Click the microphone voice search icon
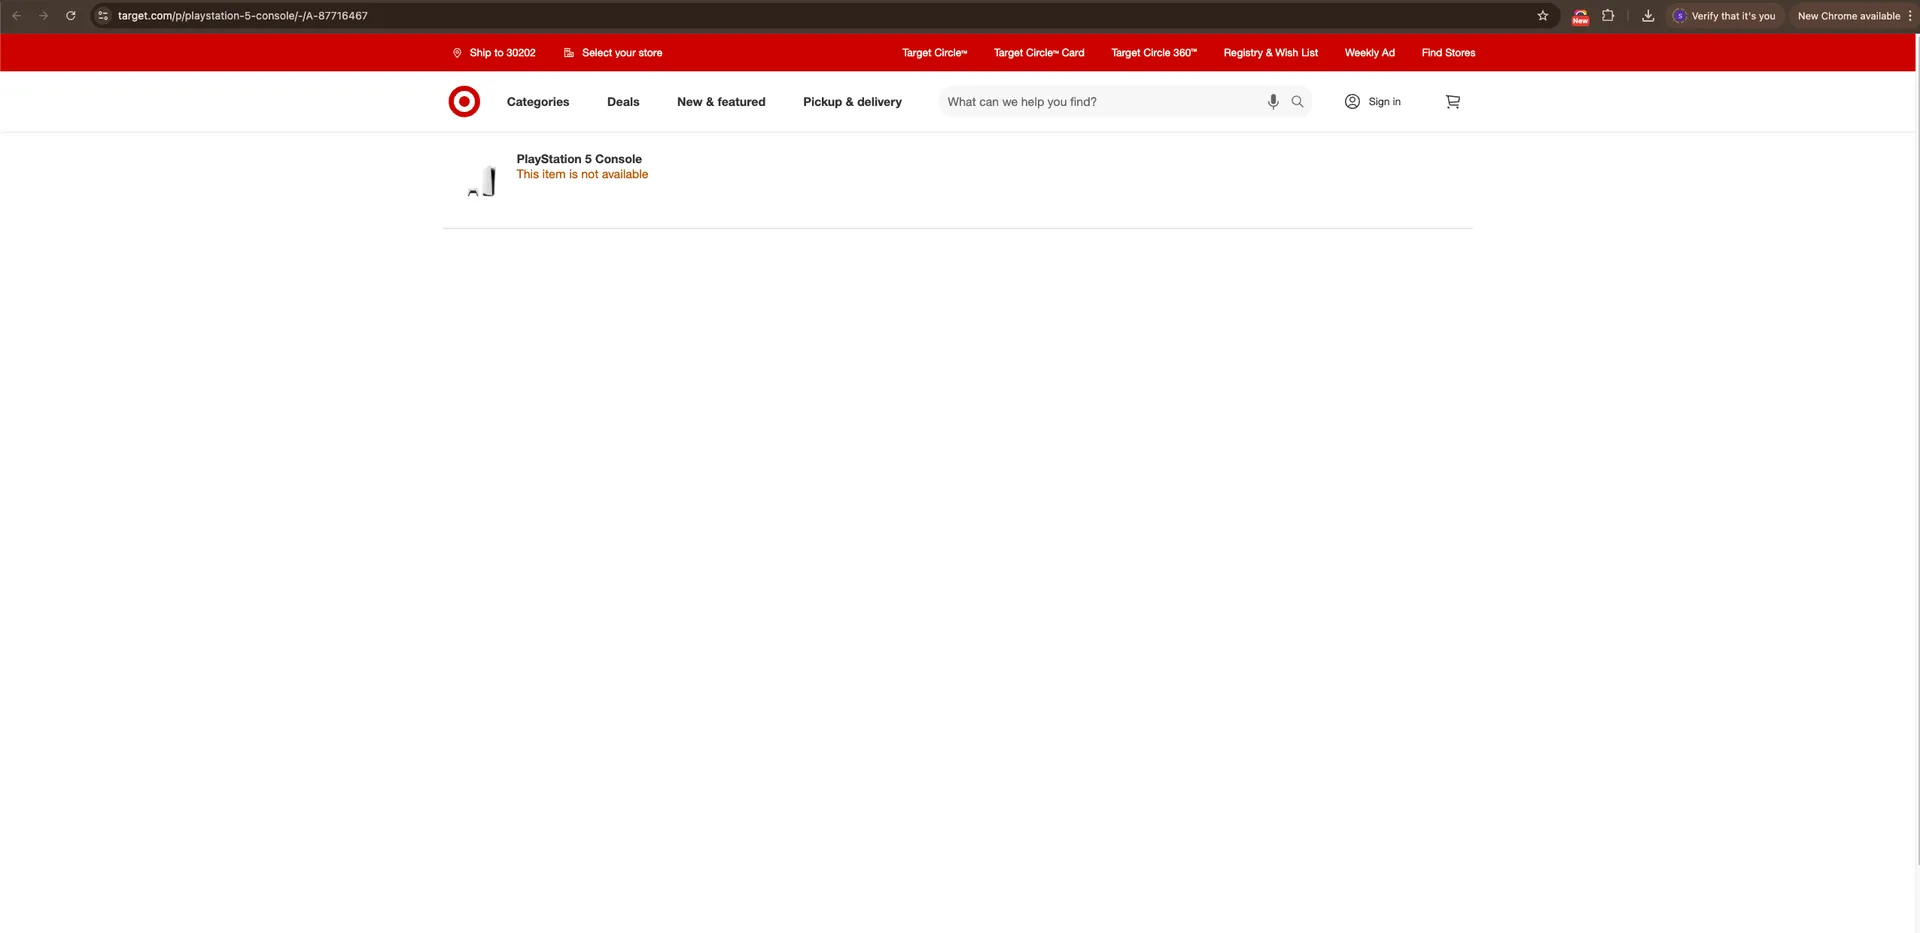 pos(1273,102)
